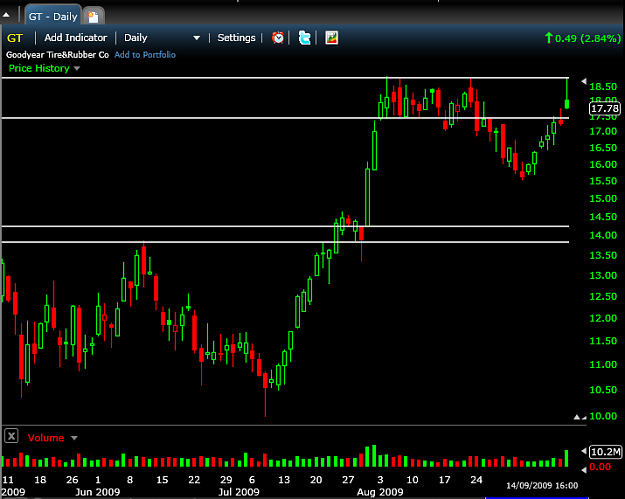Click the 14.00 price axis label

[x=603, y=236]
